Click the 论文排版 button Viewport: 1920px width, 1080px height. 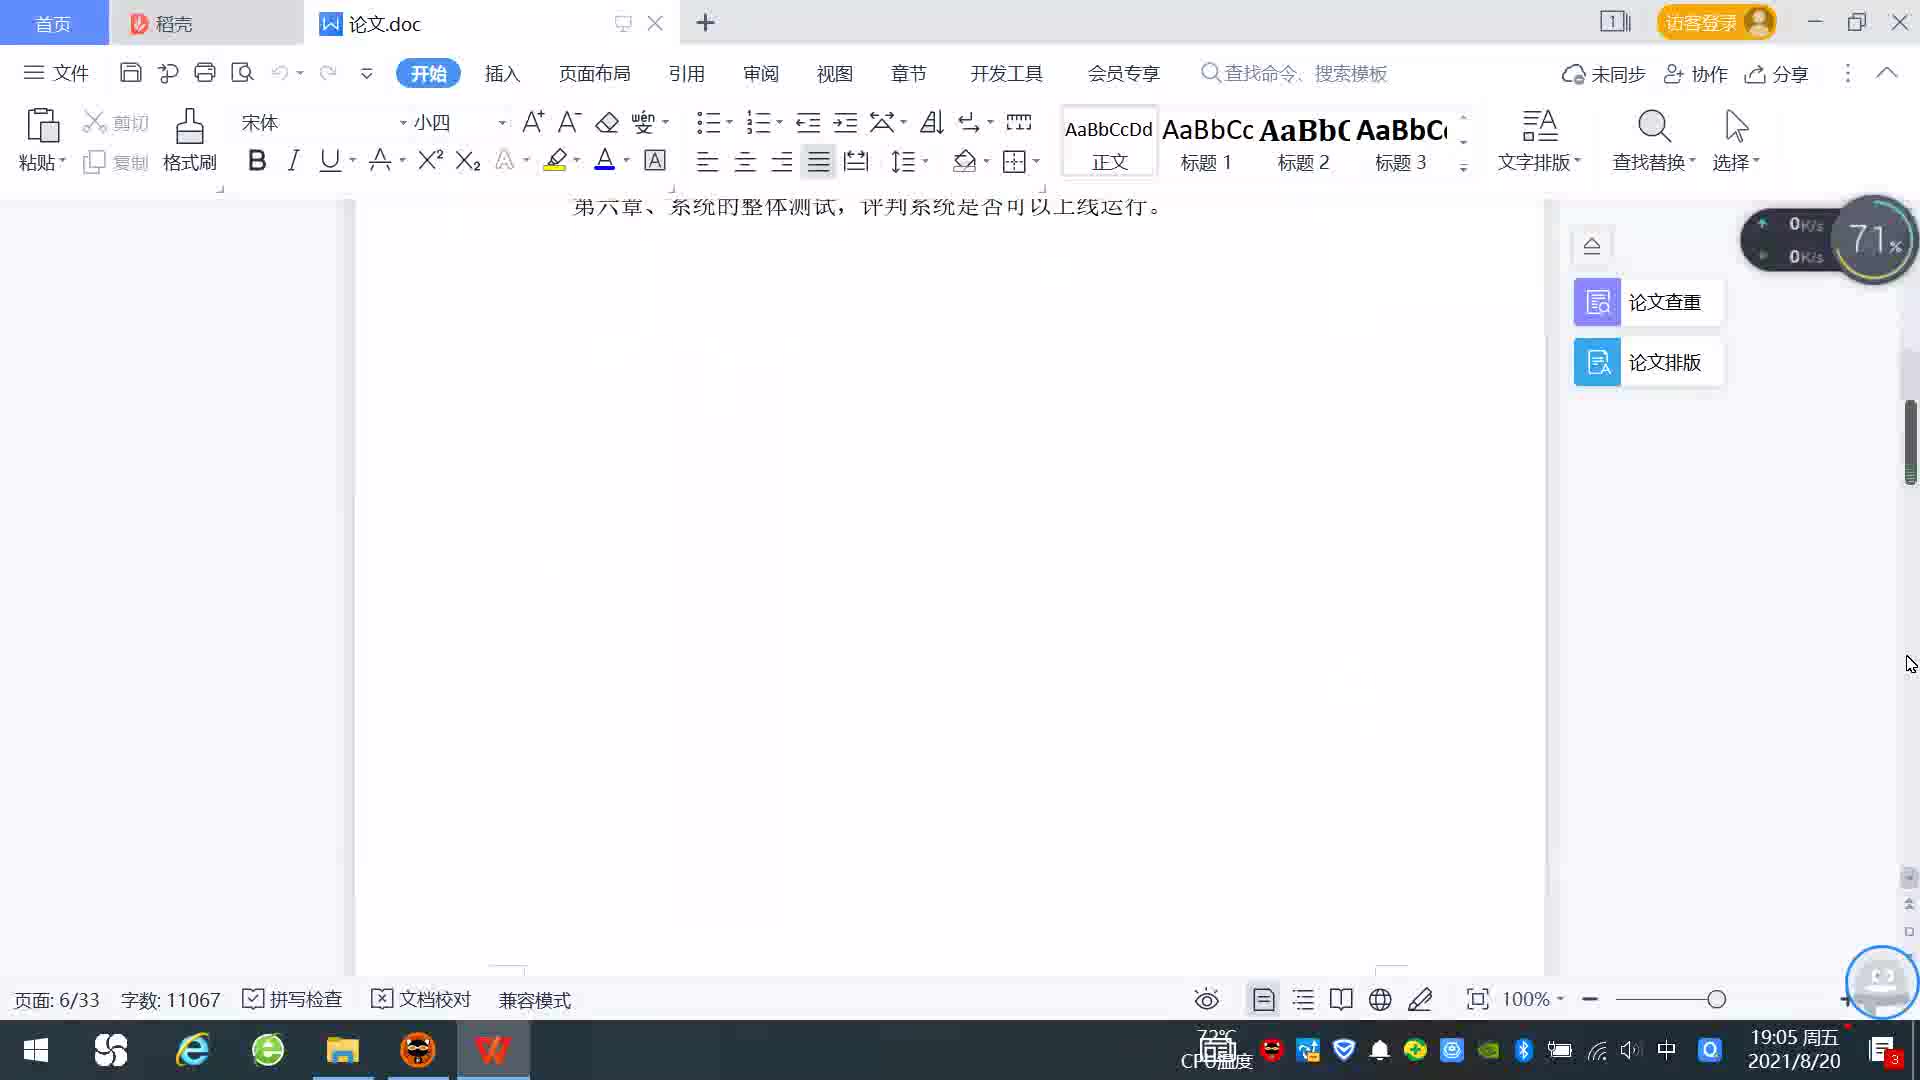(1647, 362)
